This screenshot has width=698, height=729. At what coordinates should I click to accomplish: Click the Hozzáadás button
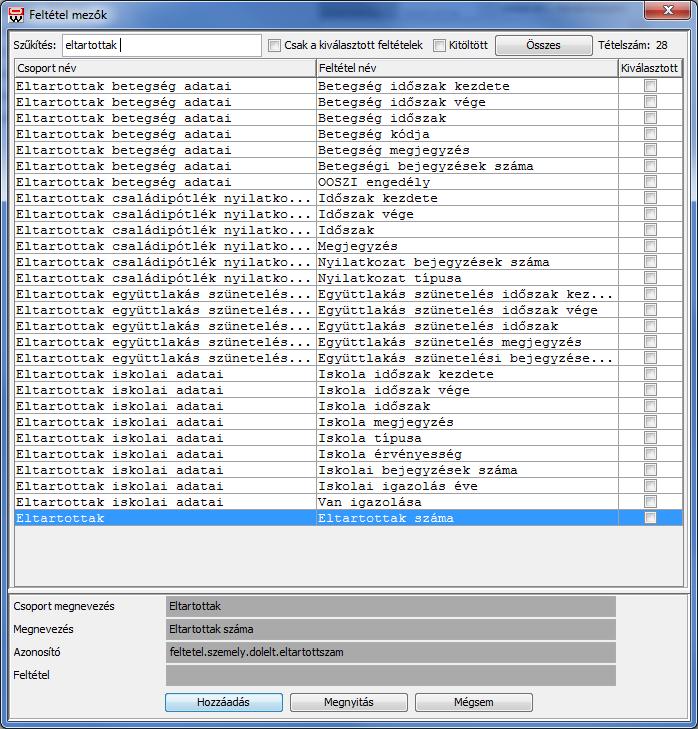(x=224, y=702)
